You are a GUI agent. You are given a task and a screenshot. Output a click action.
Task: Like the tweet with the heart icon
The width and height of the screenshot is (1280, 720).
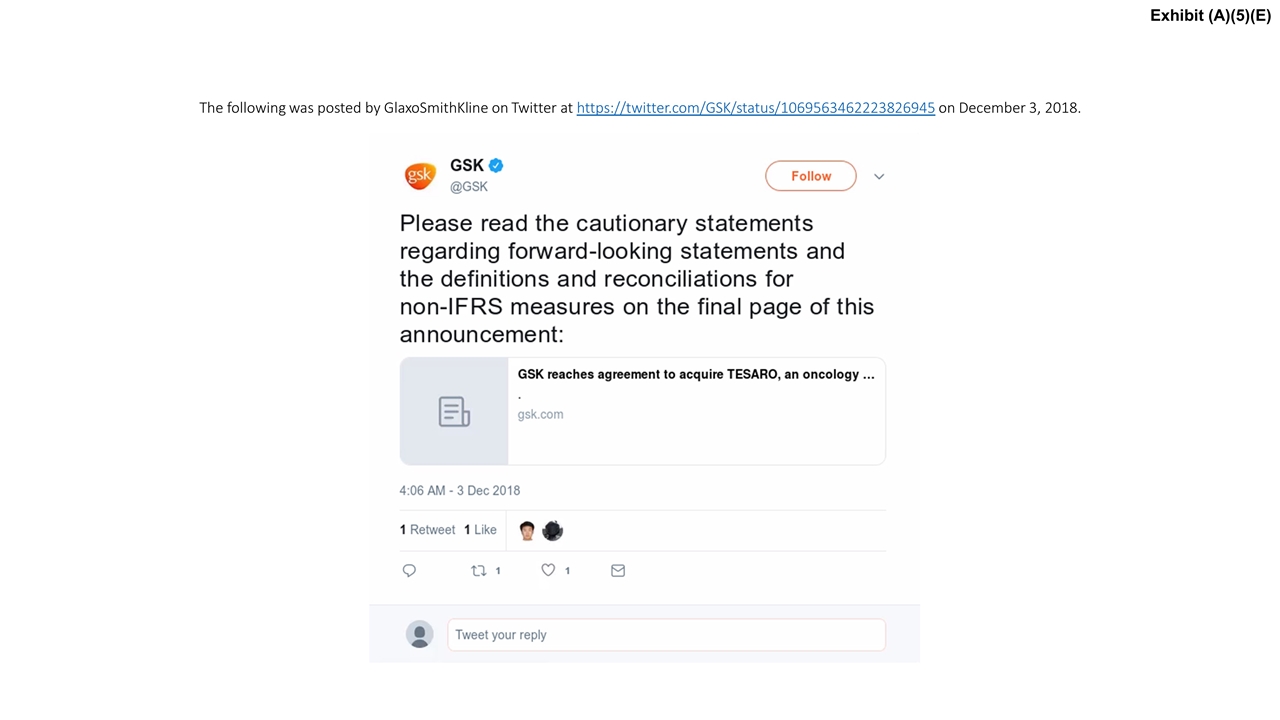(x=548, y=570)
